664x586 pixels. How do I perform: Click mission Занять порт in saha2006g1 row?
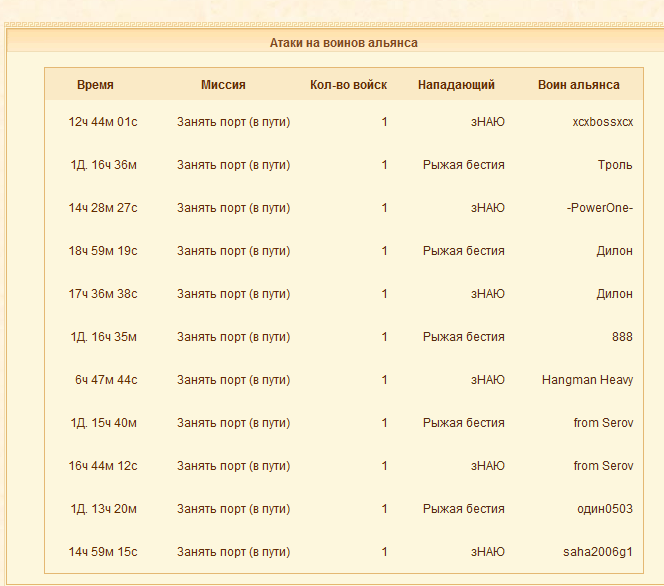[x=233, y=552]
